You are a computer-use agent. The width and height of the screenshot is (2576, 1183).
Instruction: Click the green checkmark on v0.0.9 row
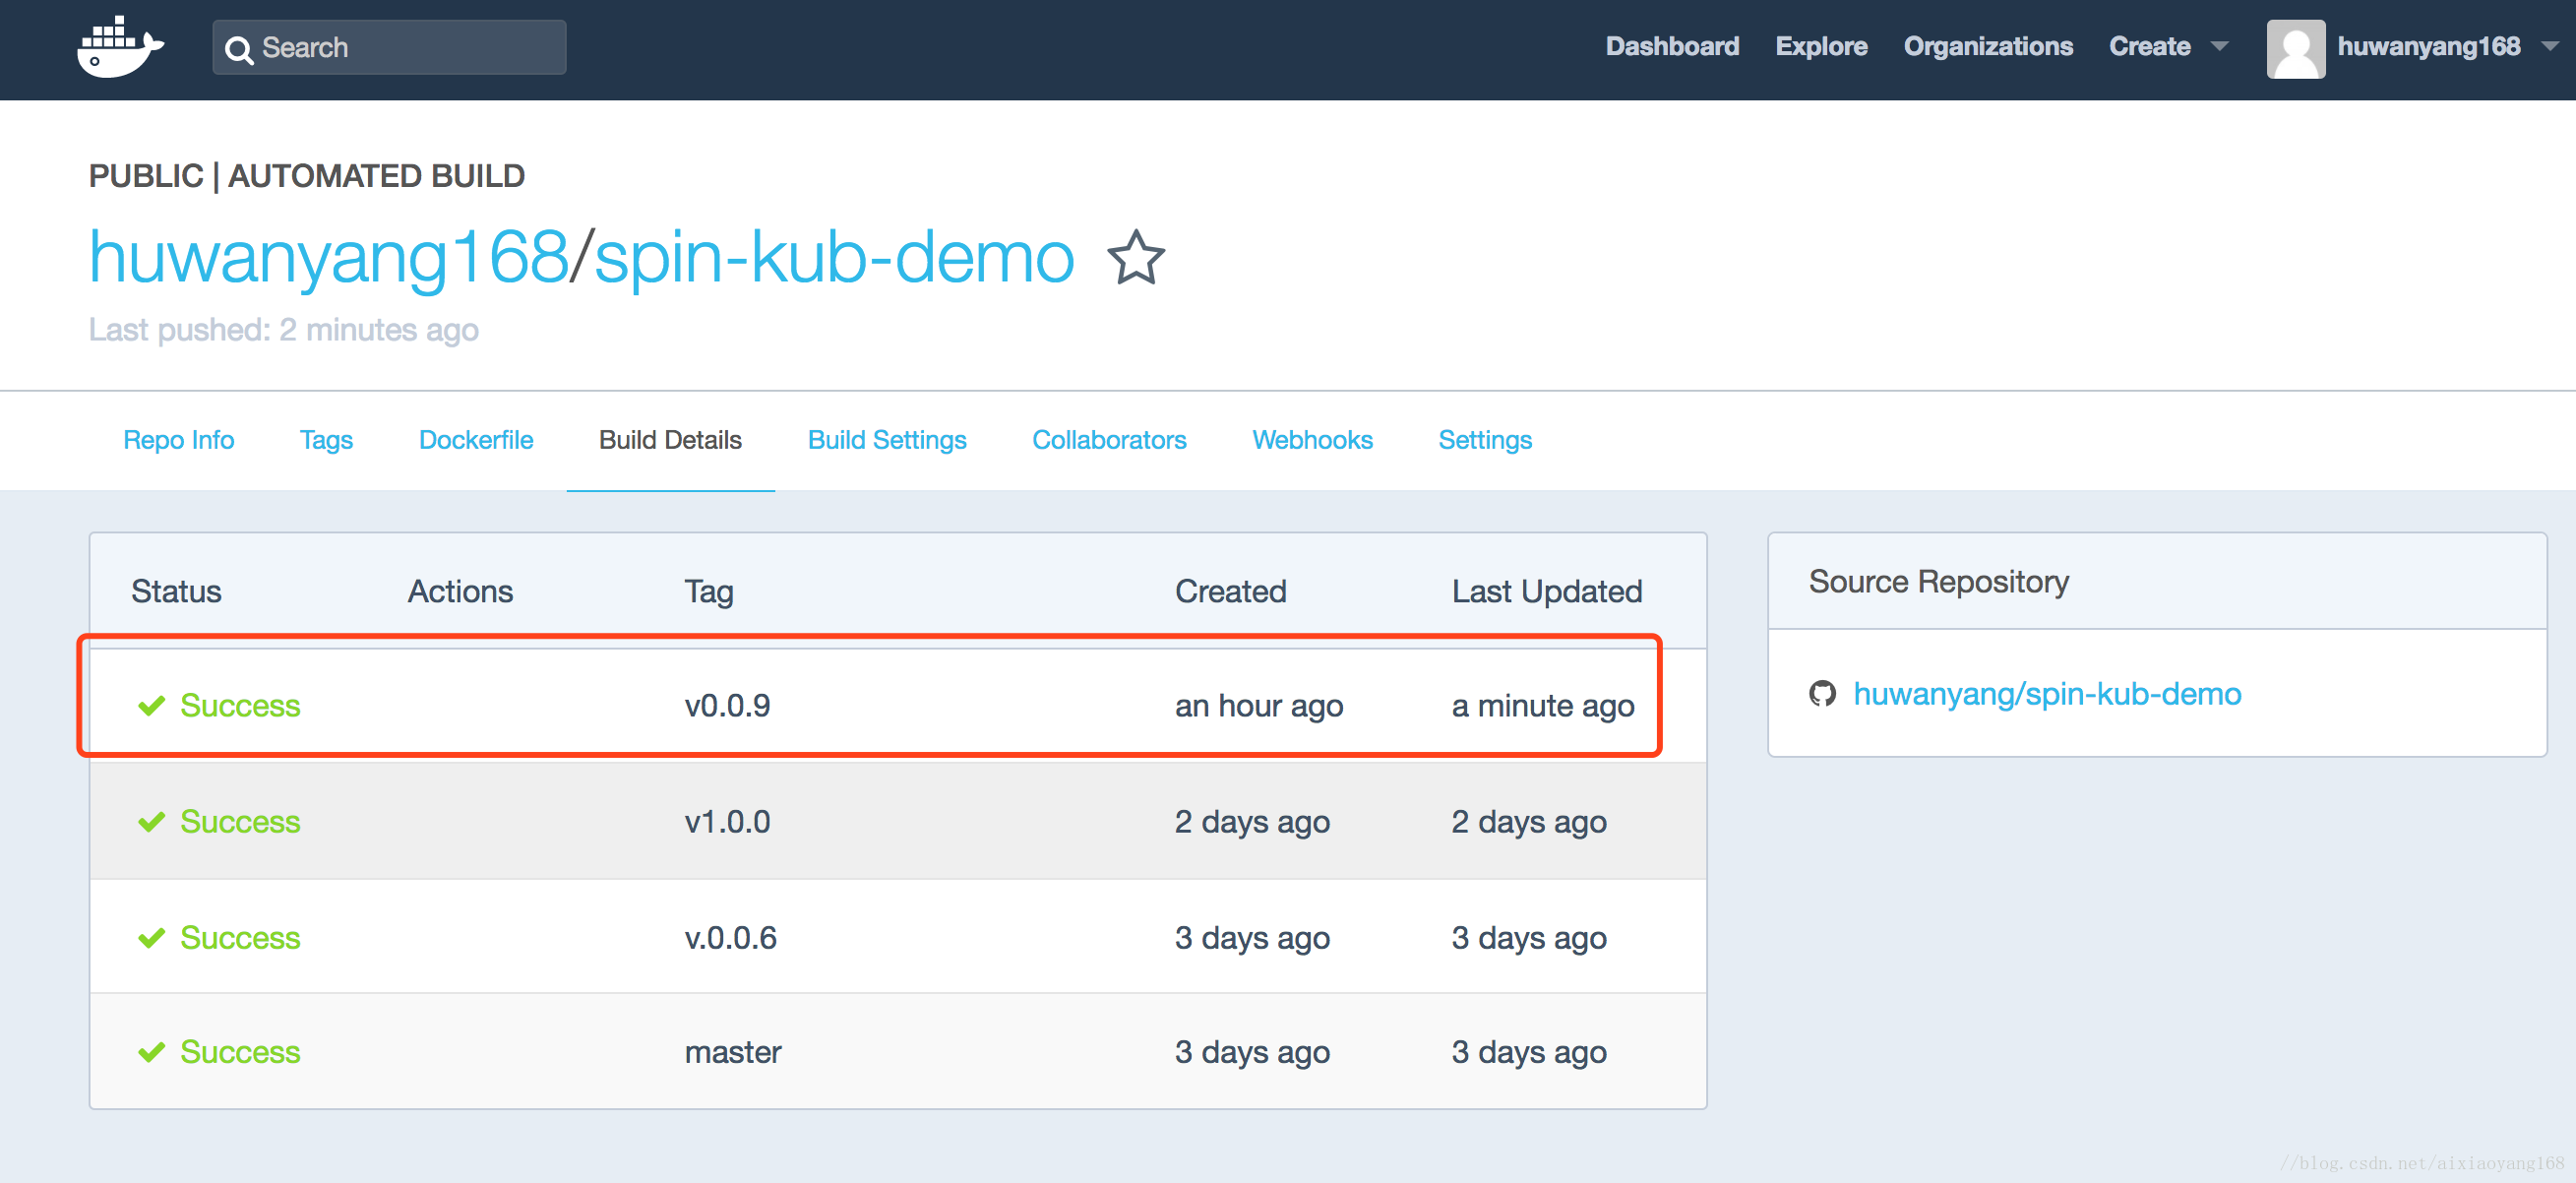coord(151,706)
